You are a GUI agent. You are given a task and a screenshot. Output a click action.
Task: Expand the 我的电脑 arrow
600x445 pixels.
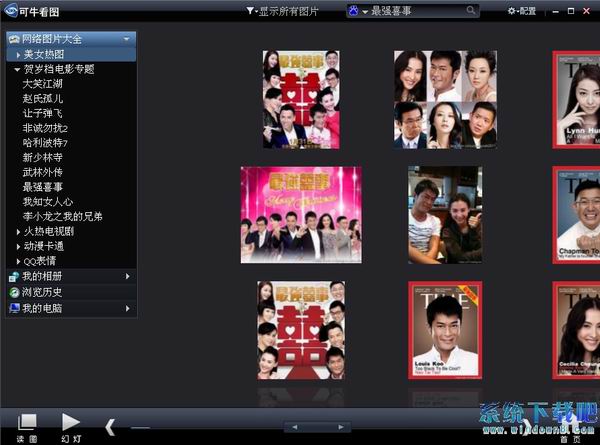[x=127, y=308]
